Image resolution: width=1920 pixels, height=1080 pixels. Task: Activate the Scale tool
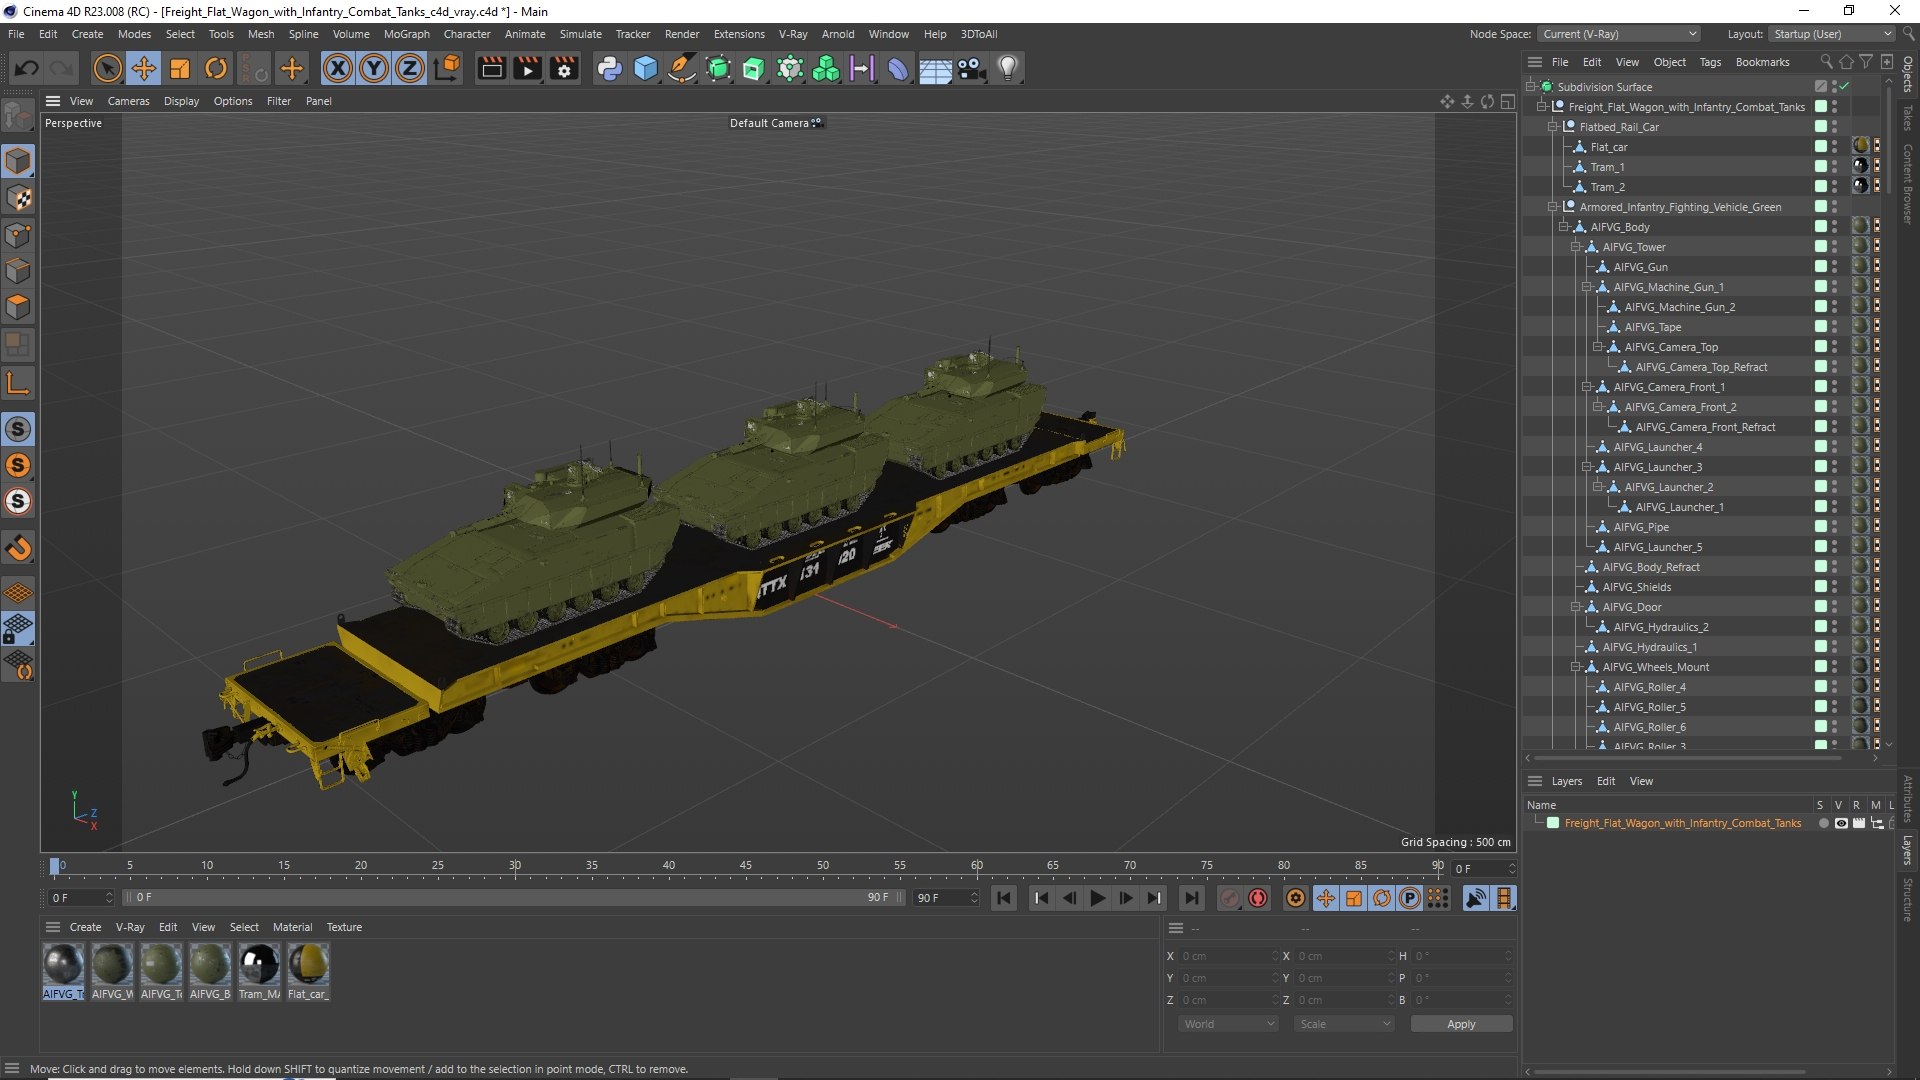(x=180, y=68)
